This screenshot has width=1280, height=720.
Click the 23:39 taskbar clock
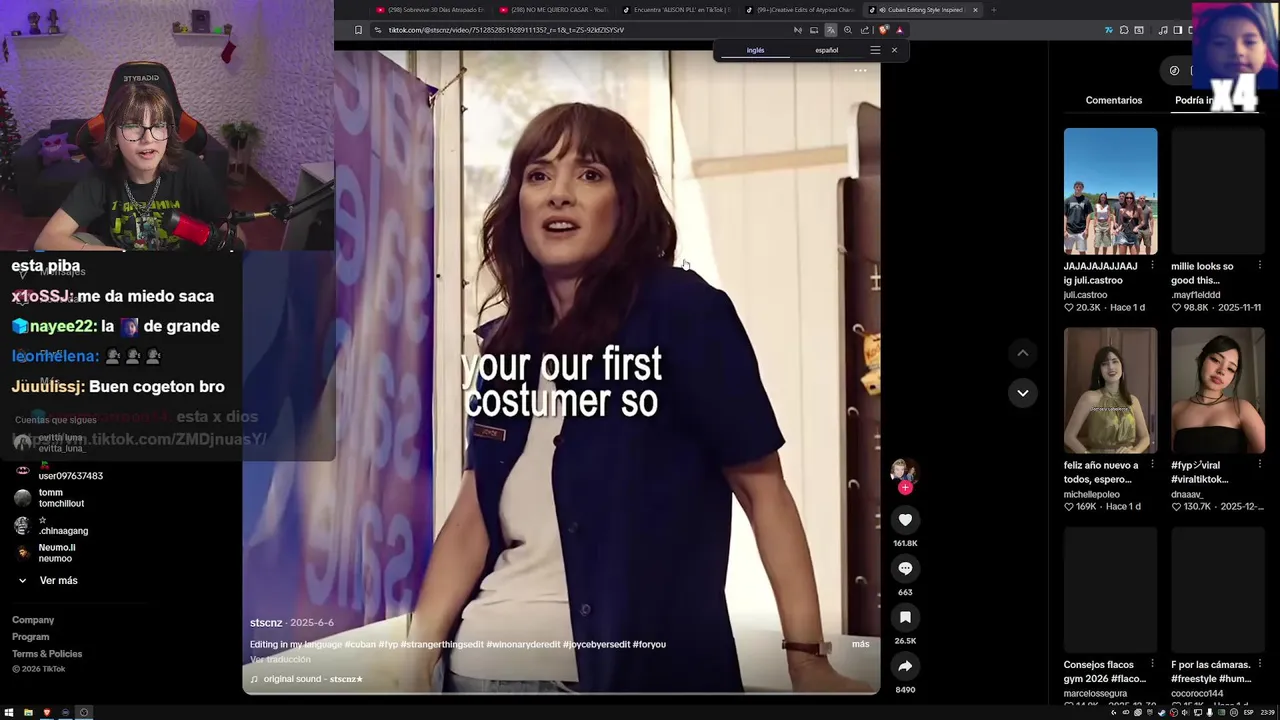tap(1268, 713)
